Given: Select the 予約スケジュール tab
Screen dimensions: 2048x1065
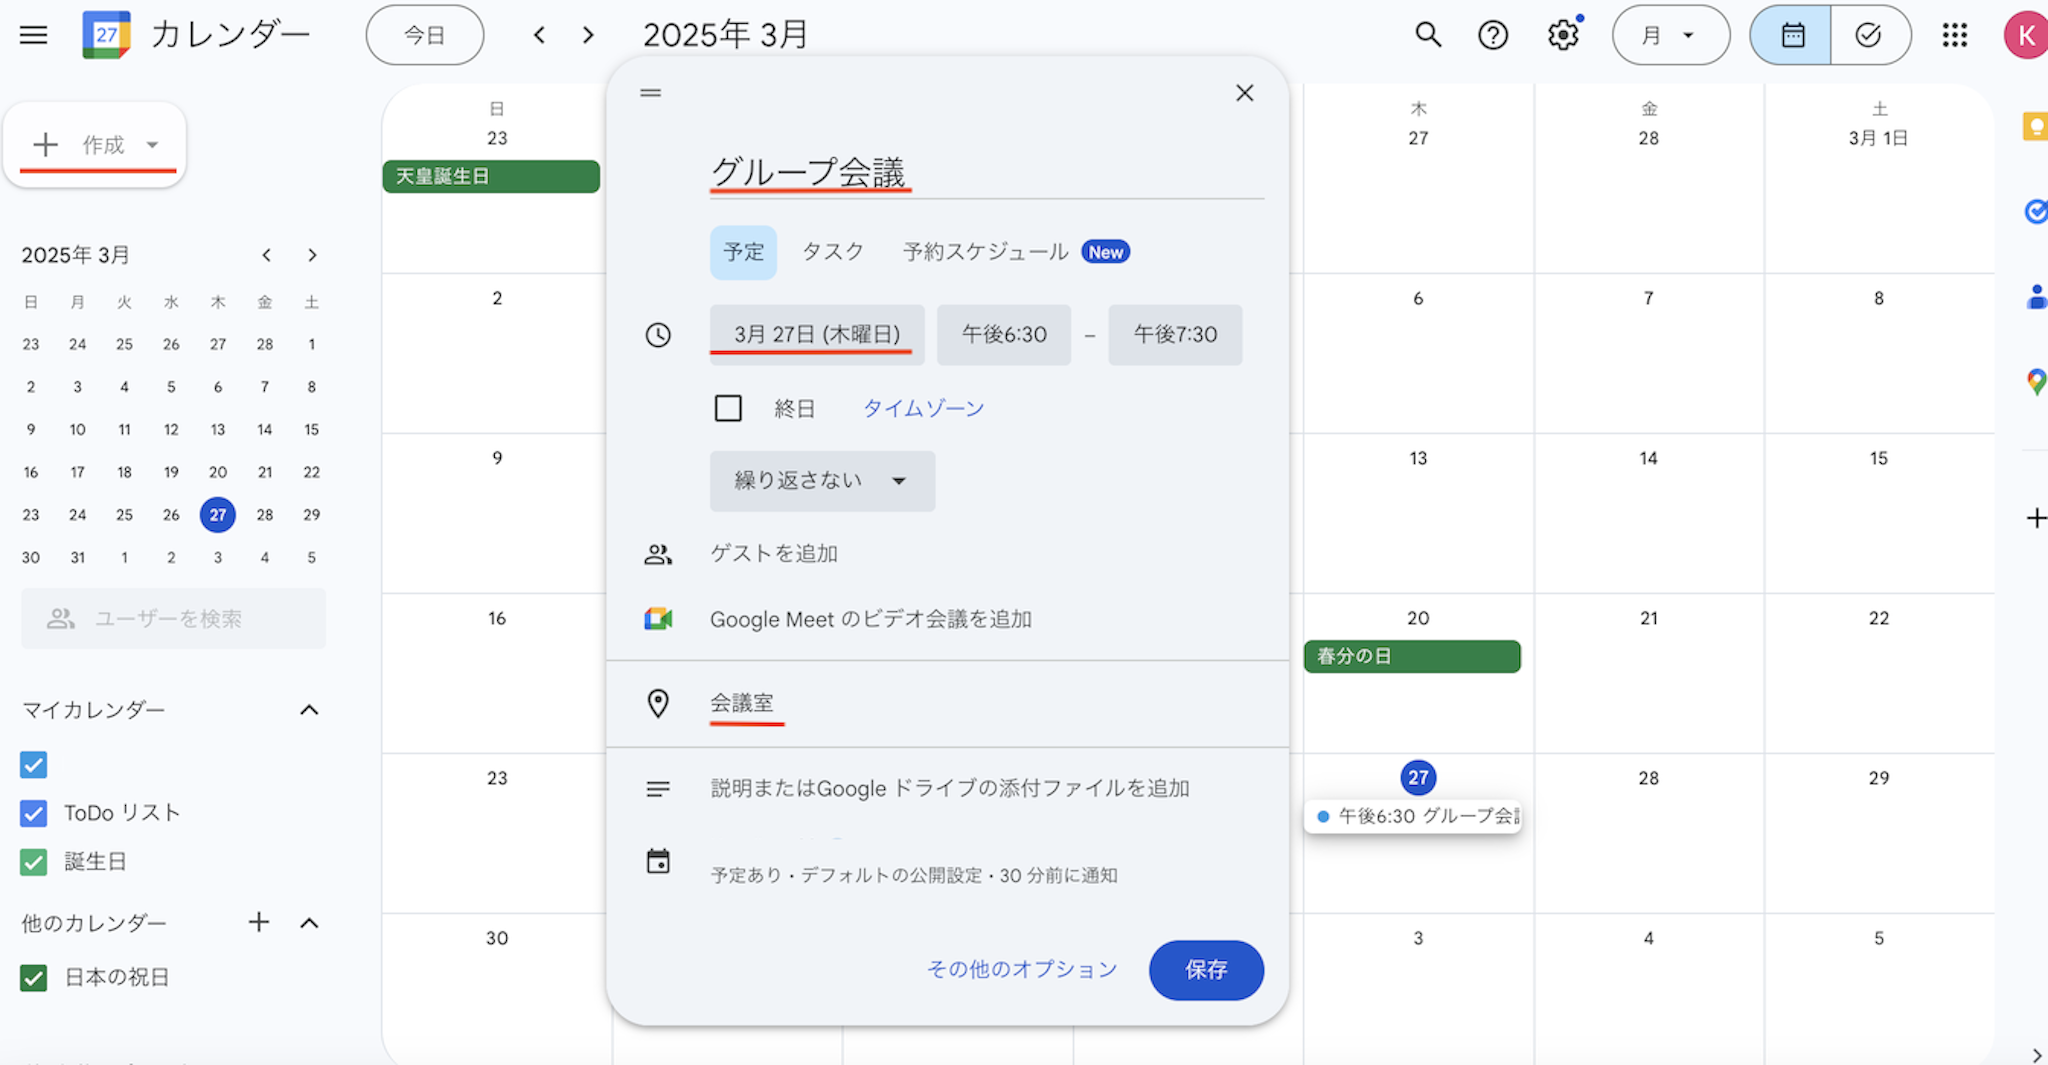Looking at the screenshot, I should click(985, 252).
